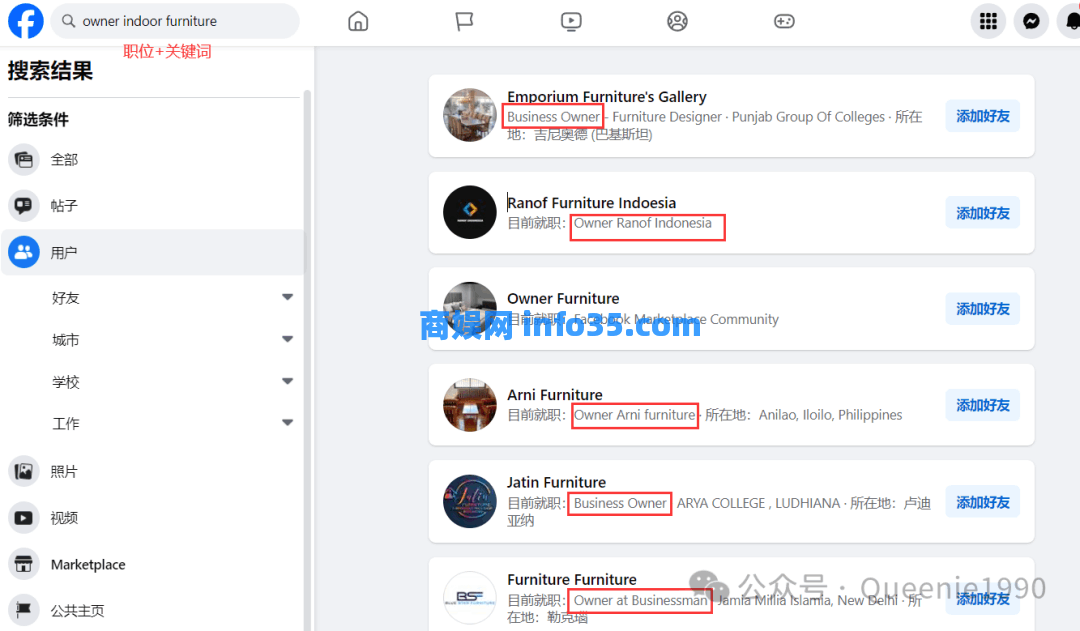Select the Marketplace filter label
Screen dimensions: 1080x631
[x=88, y=565]
